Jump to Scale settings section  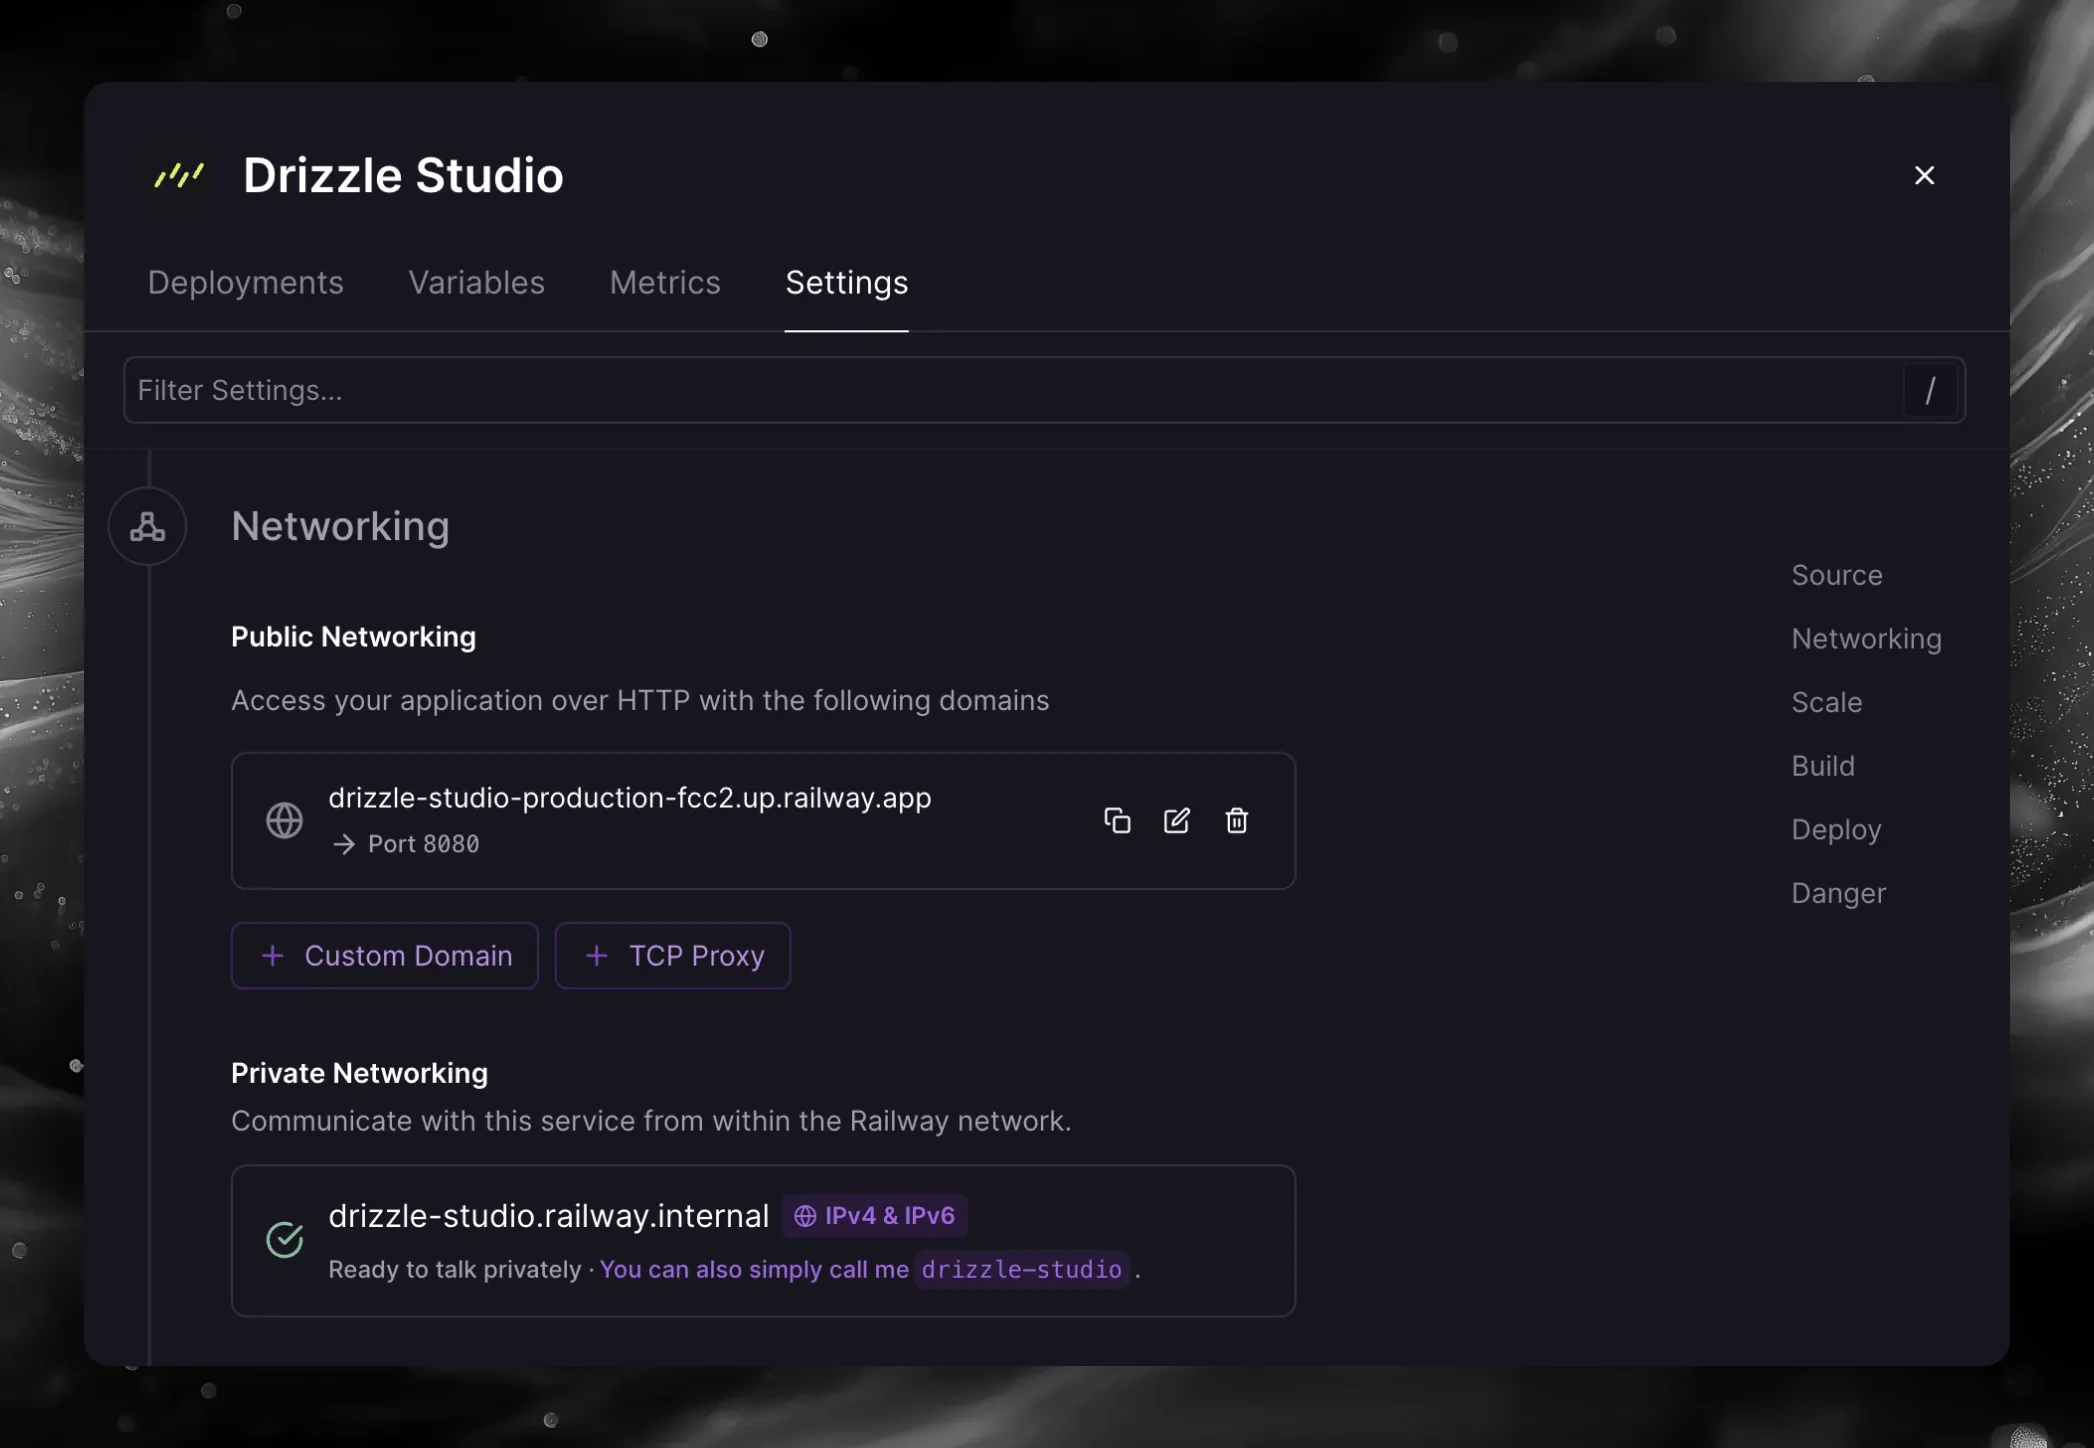tap(1826, 703)
